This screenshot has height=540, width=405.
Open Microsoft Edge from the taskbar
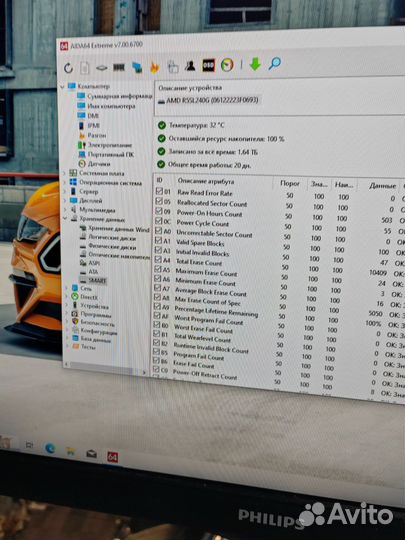click(x=50, y=448)
